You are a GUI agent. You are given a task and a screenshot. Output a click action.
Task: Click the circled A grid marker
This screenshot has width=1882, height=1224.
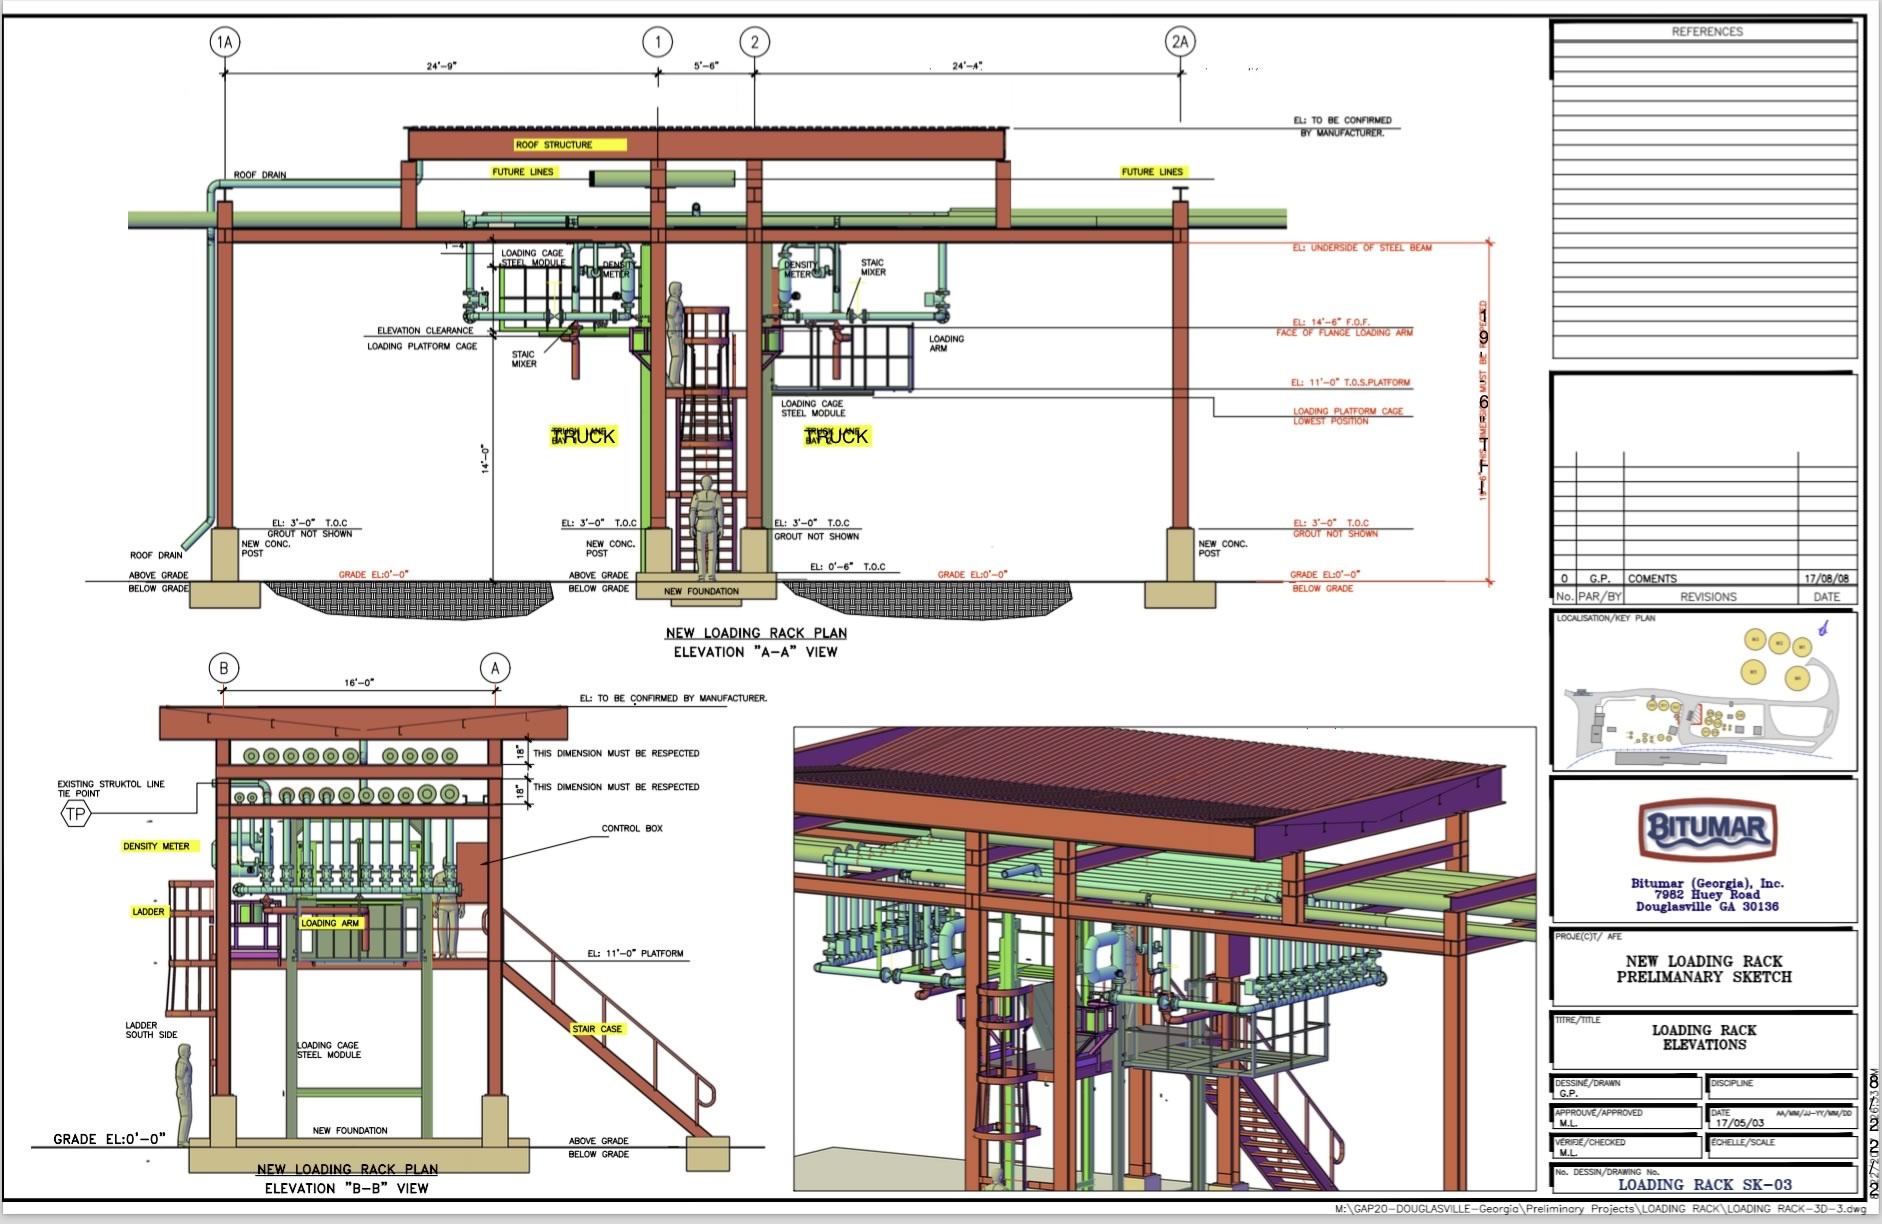(x=495, y=668)
